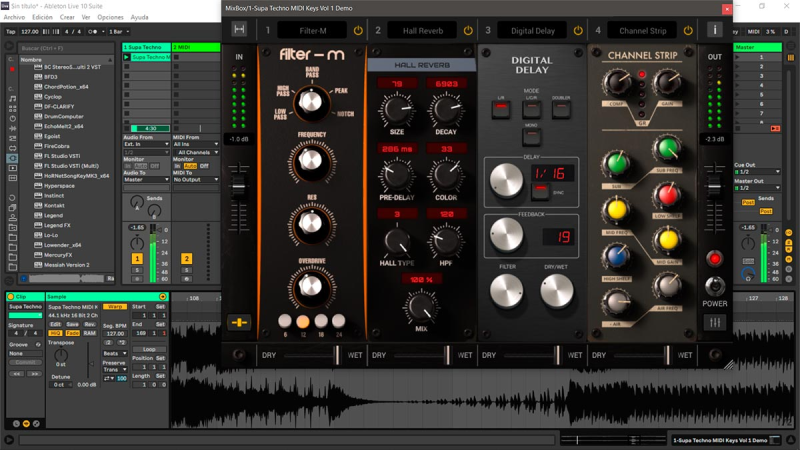Open the Opciones menu

point(110,17)
